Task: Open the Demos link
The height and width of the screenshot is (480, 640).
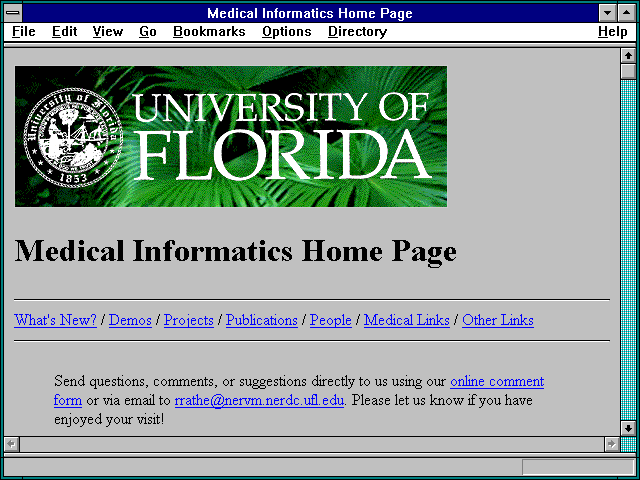Action: [130, 320]
